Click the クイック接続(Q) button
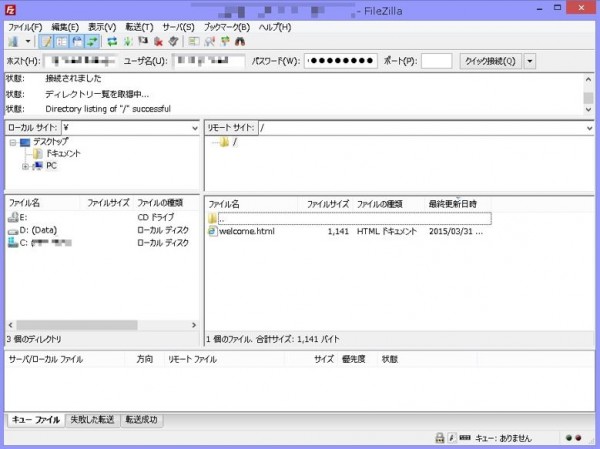 coord(490,61)
